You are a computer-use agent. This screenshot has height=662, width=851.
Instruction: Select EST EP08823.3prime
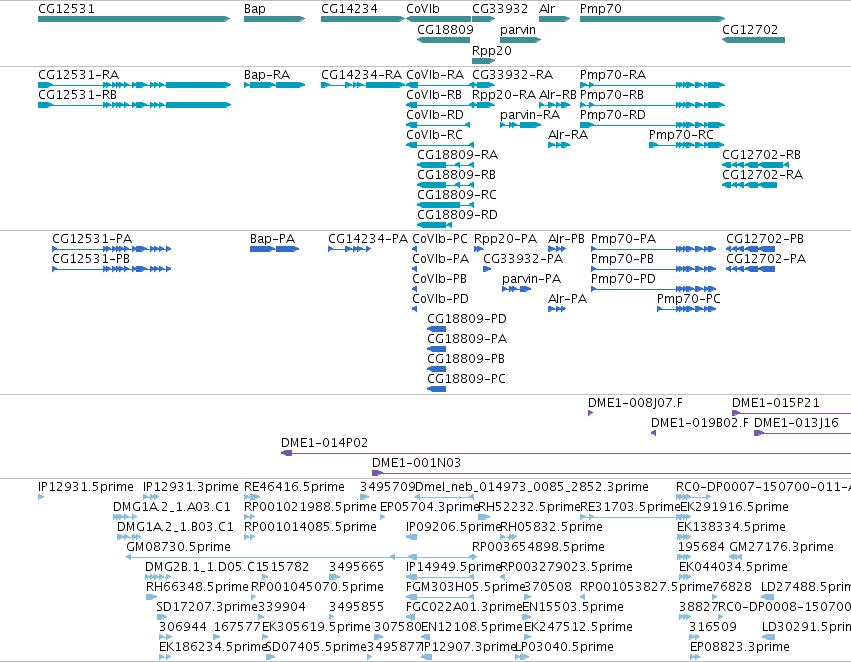[695, 657]
